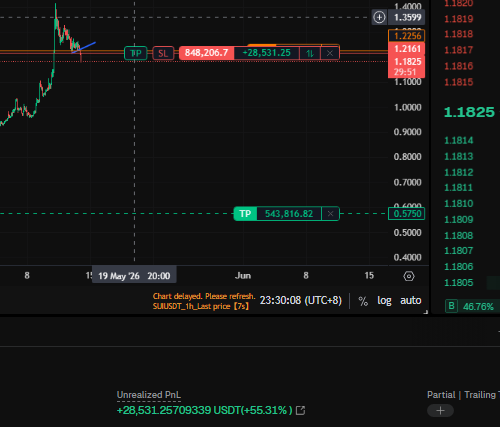Cancel the TP 543,816.82 order
The width and height of the screenshot is (500, 427).
click(x=330, y=214)
